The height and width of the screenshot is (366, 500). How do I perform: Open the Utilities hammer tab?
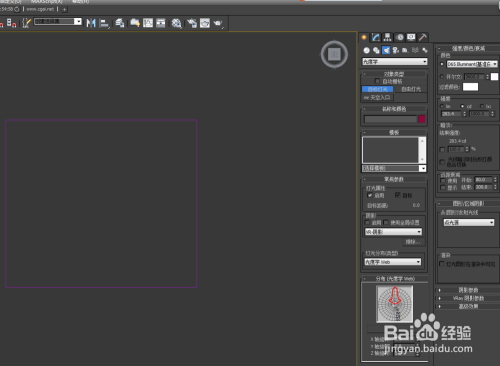click(x=423, y=37)
